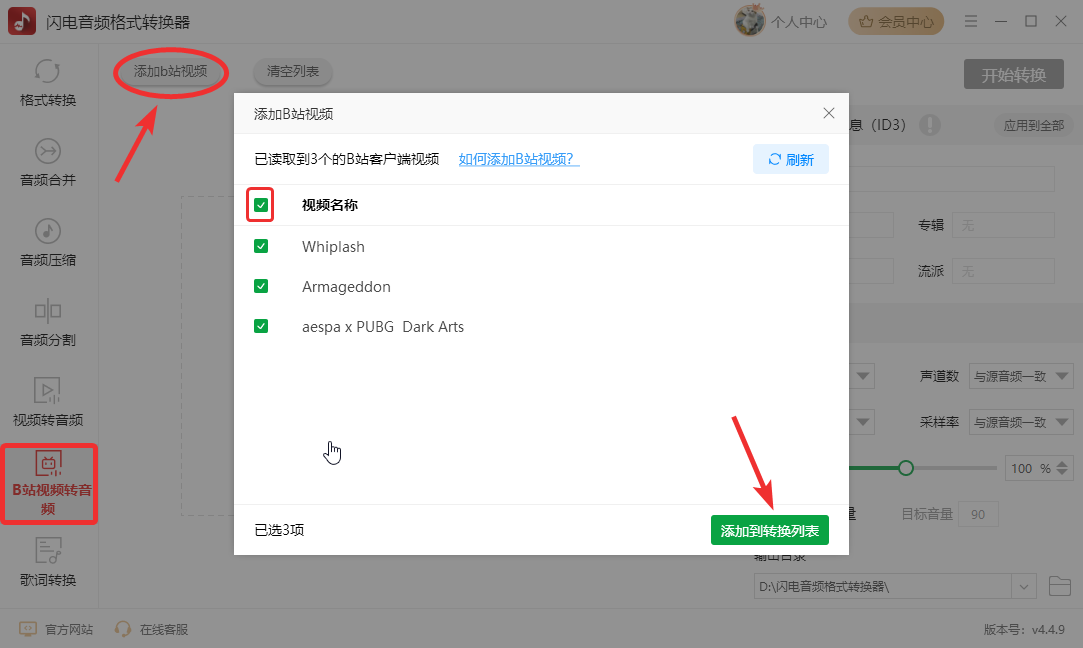1083x648 pixels.
Task: Select the B站视频转音频 sidebar tool
Action: tap(48, 484)
